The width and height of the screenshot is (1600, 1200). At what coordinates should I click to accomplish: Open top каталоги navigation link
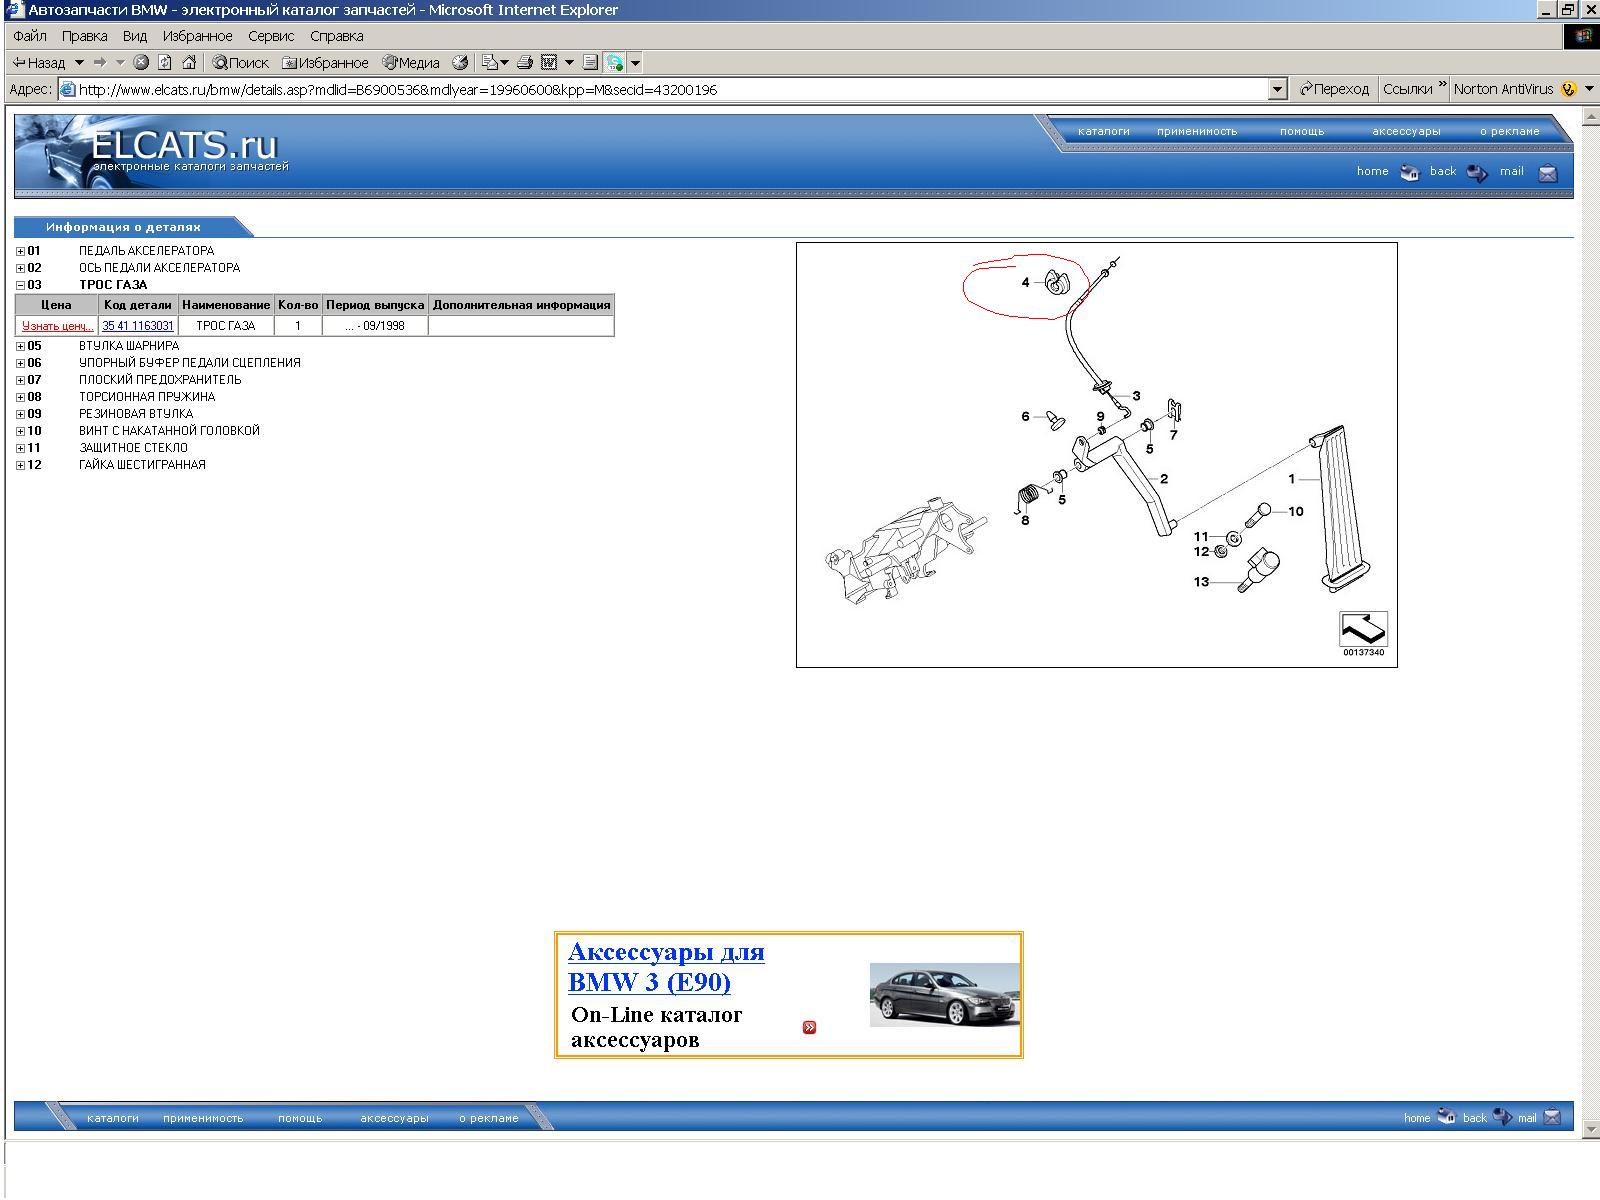pyautogui.click(x=1104, y=131)
